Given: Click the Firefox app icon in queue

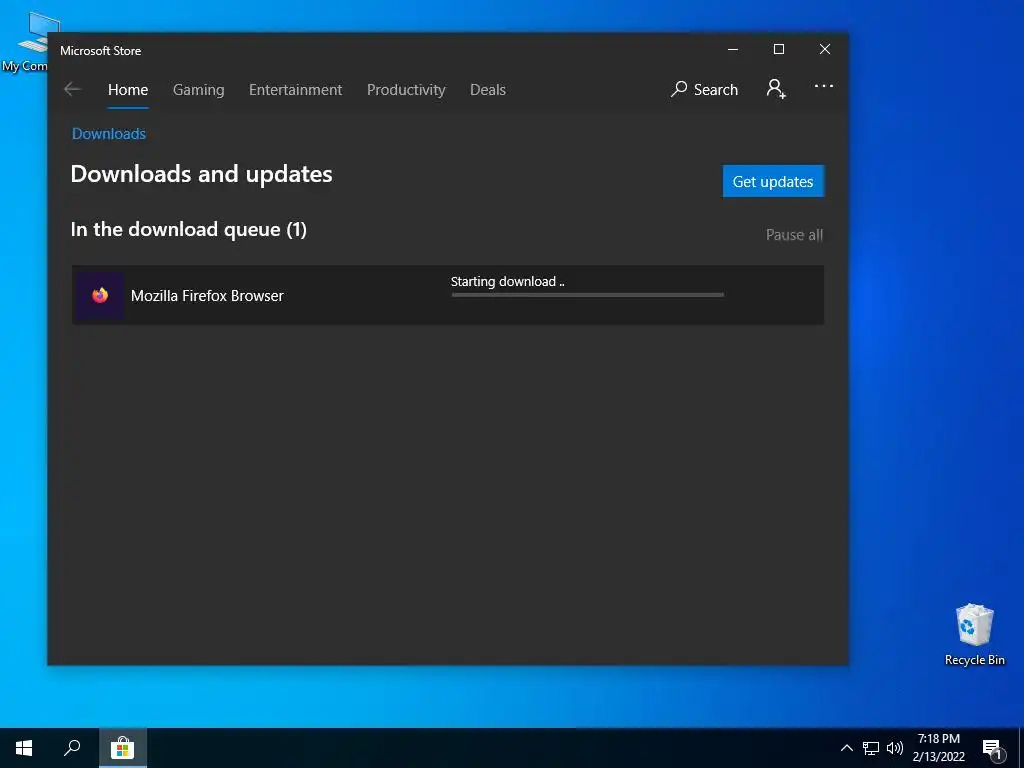Looking at the screenshot, I should [x=100, y=295].
